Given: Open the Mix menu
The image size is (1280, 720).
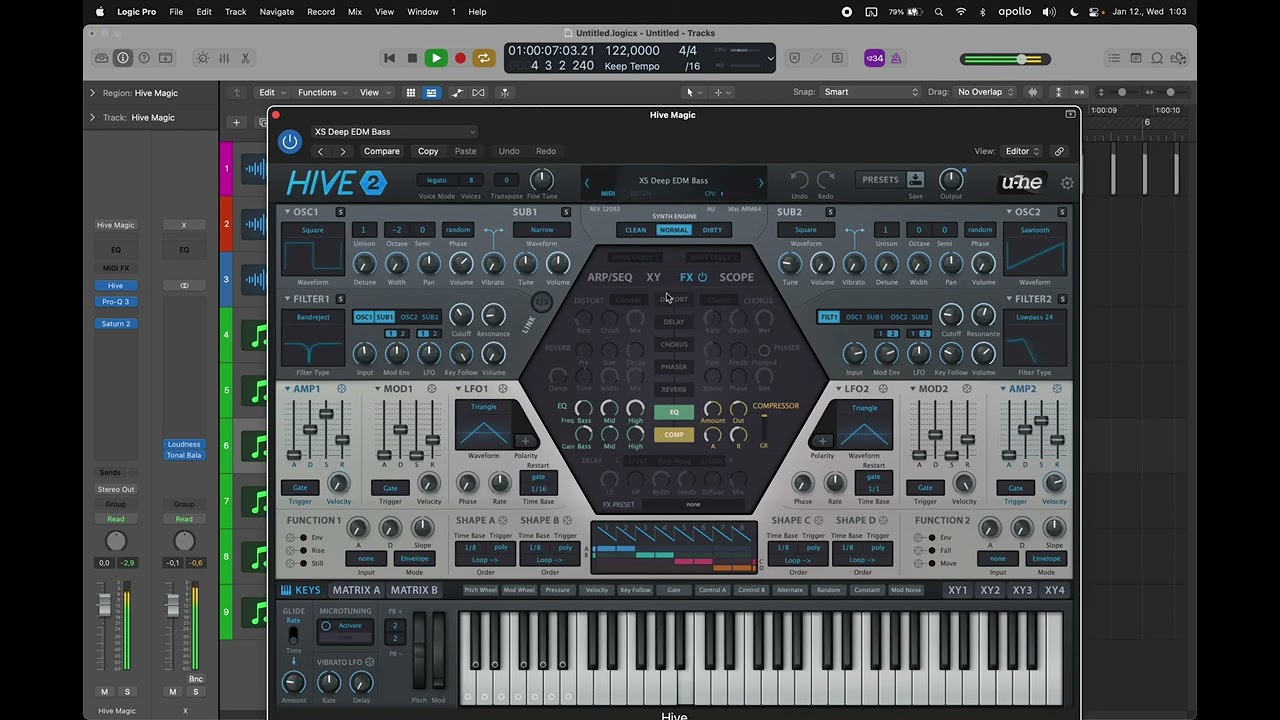Looking at the screenshot, I should (354, 12).
